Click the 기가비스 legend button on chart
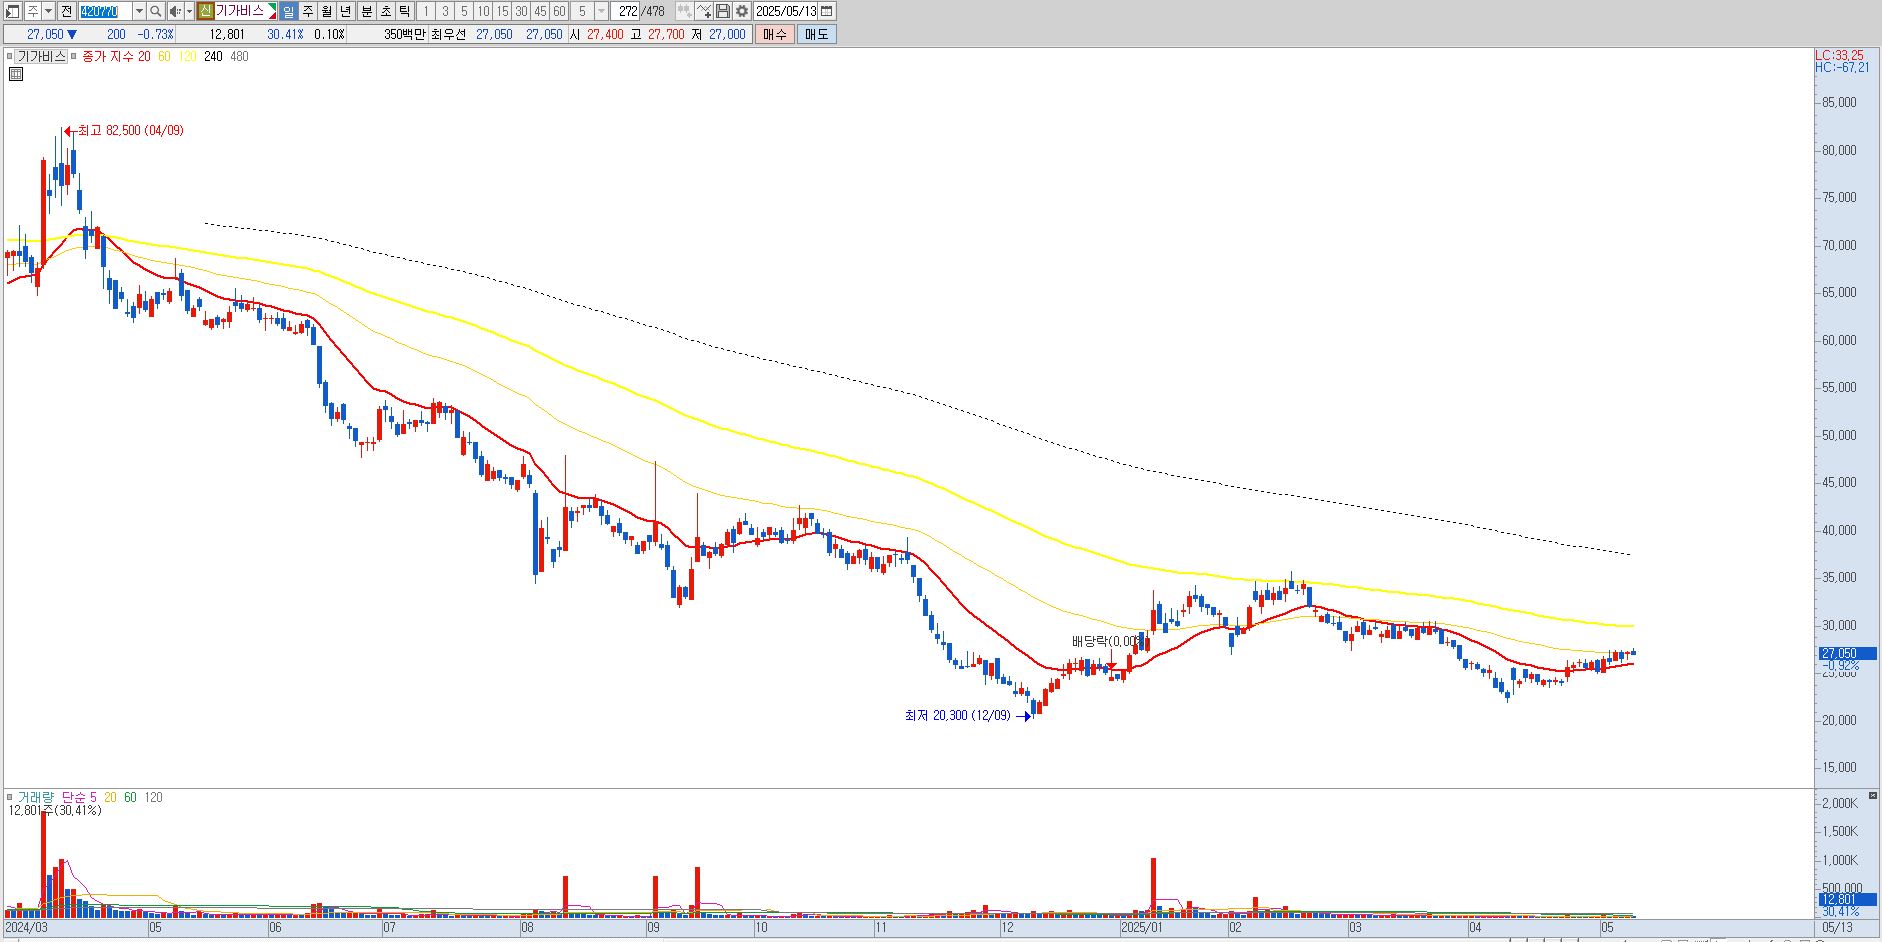 pyautogui.click(x=42, y=57)
